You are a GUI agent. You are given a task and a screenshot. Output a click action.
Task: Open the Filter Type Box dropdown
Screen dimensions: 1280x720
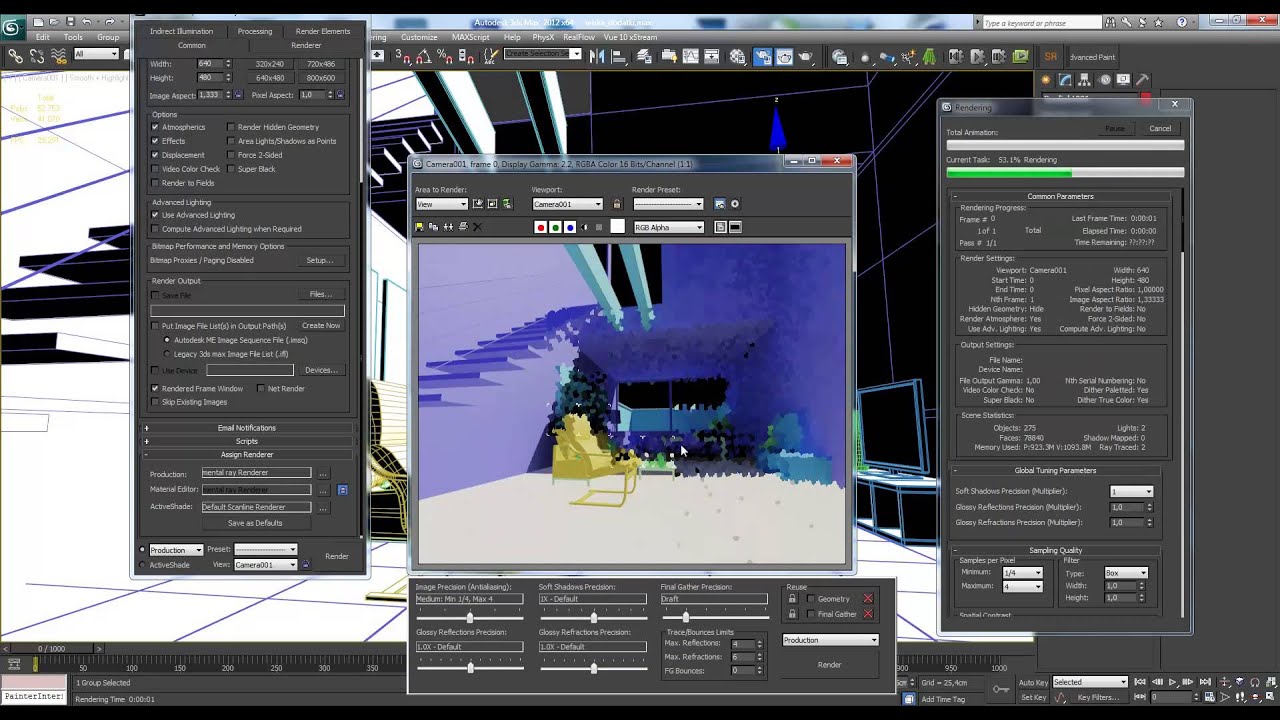tap(1126, 573)
